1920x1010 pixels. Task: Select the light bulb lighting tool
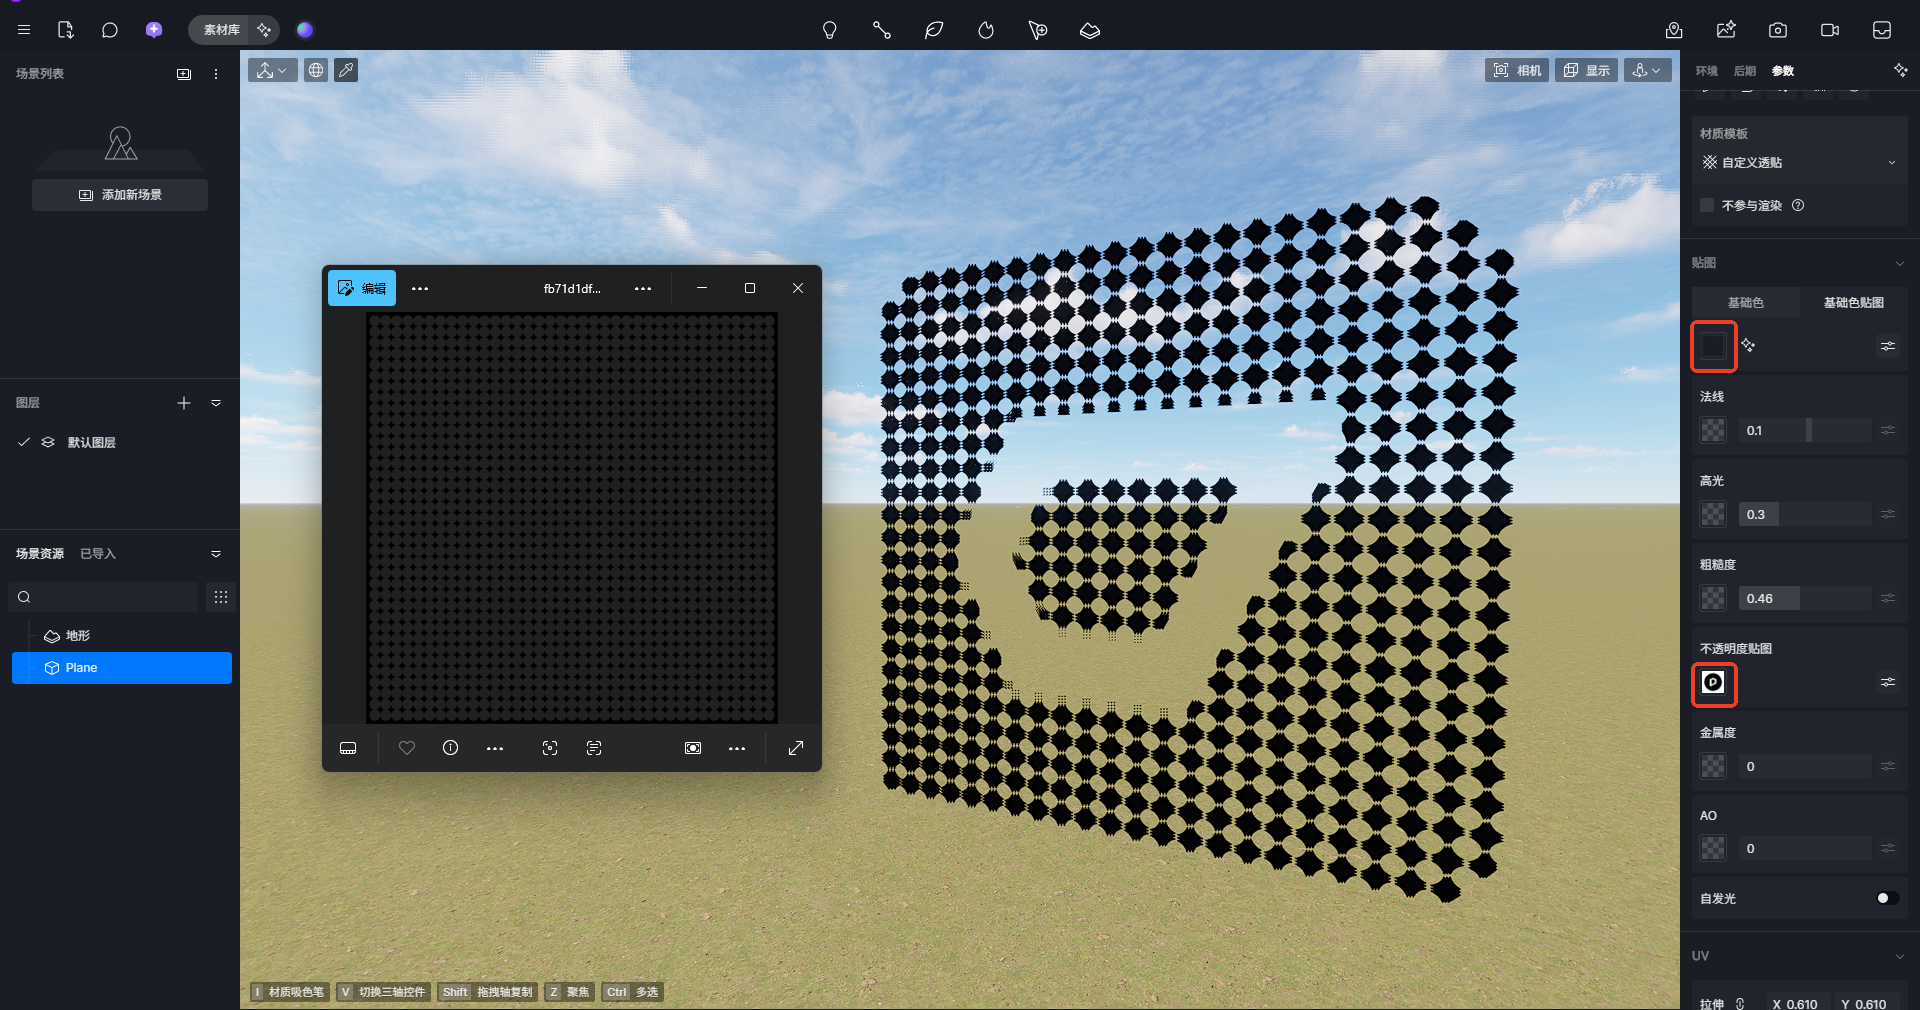pos(829,30)
